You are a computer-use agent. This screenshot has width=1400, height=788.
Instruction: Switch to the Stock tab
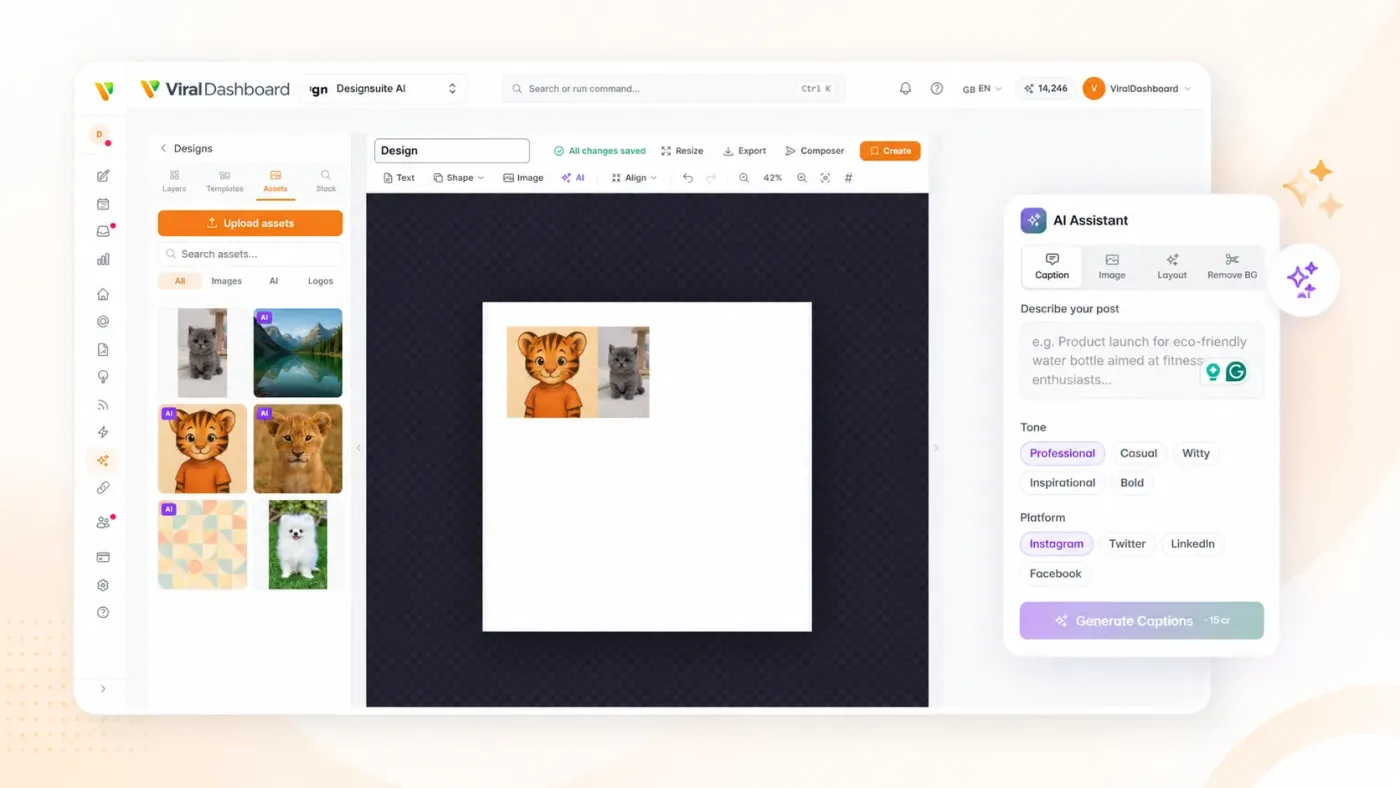(x=326, y=181)
